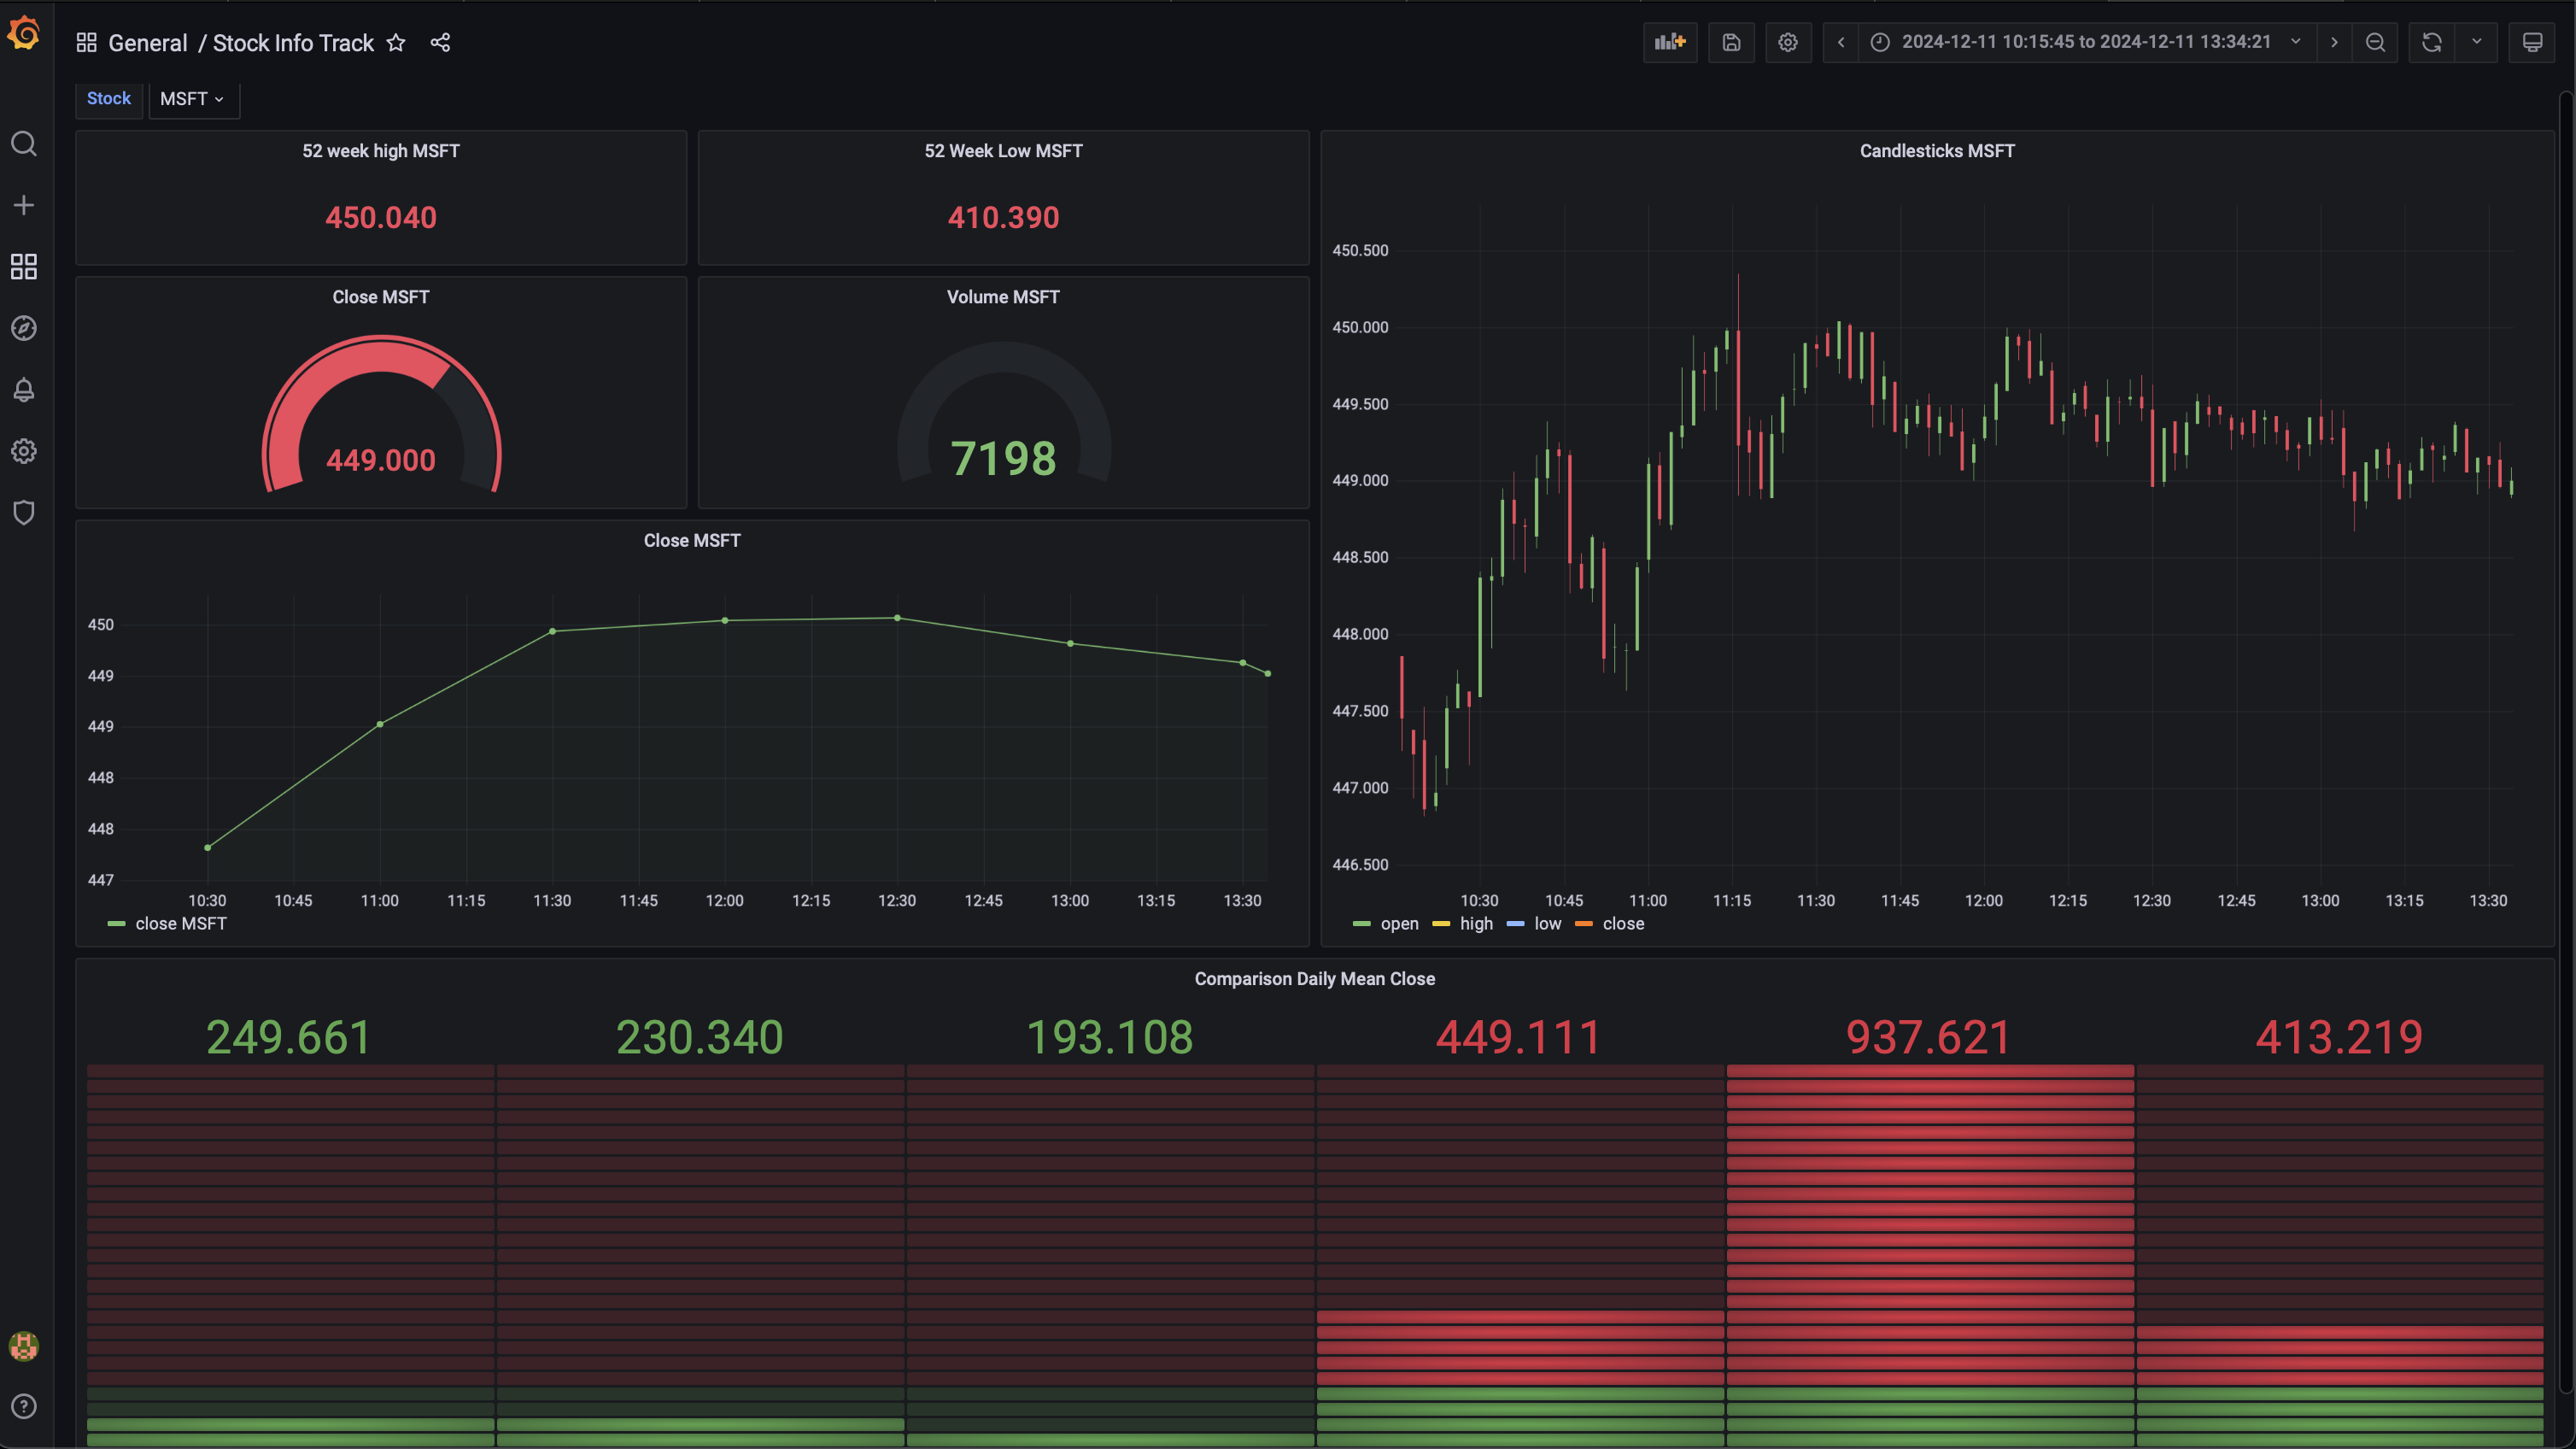
Task: Share the dashboard via the share icon
Action: [440, 42]
